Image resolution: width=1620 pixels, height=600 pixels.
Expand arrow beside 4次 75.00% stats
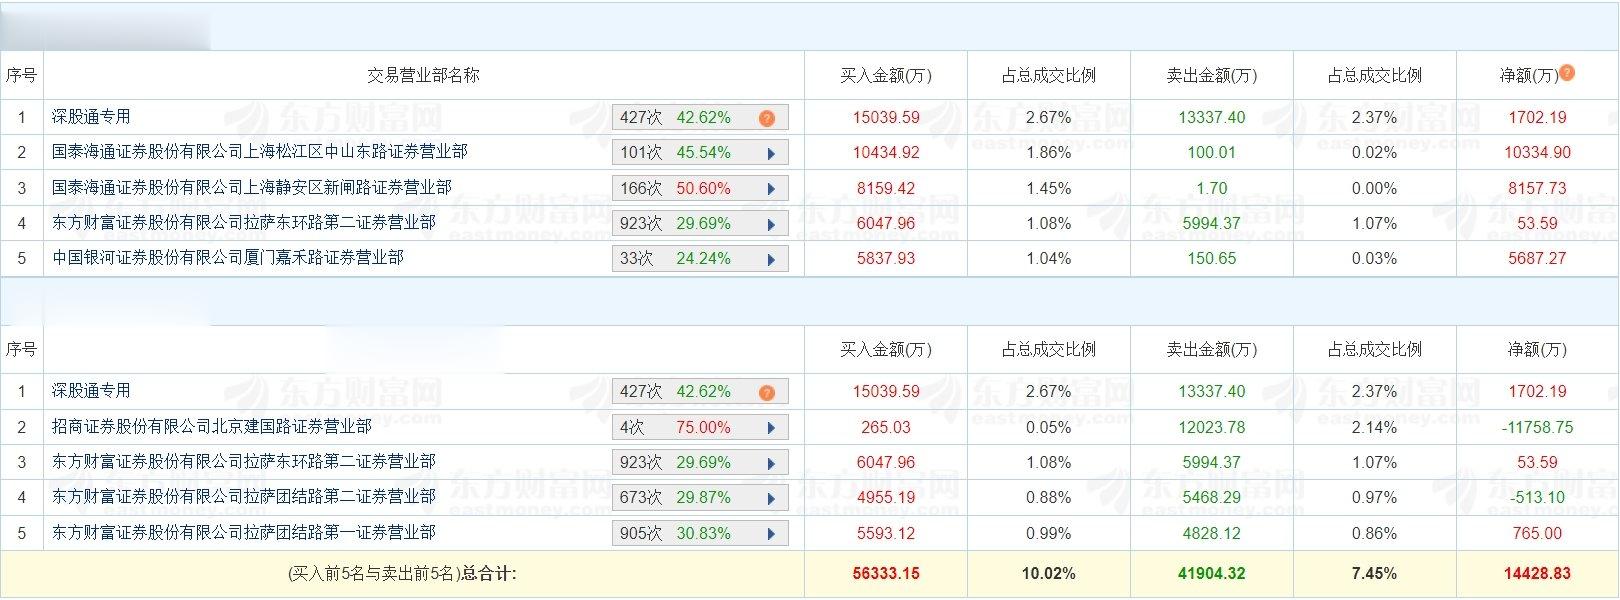(x=771, y=428)
